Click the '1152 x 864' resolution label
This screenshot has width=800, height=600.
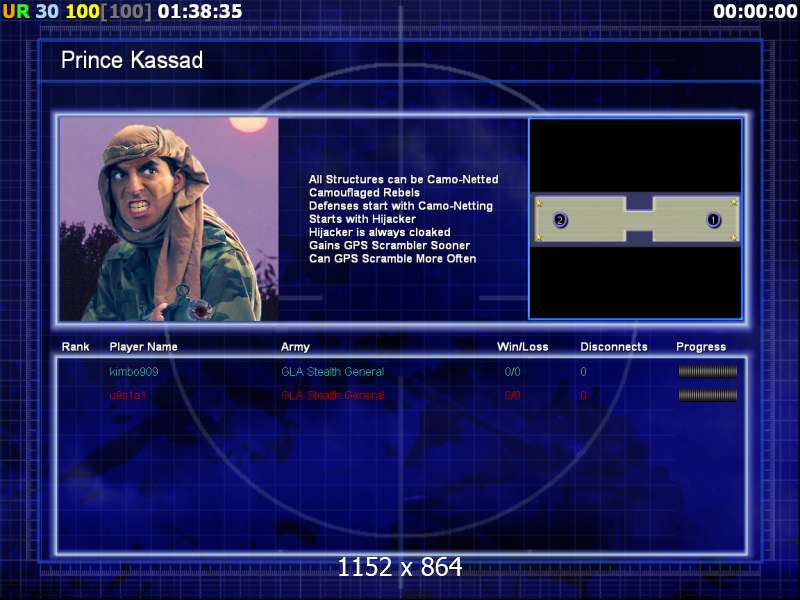tap(400, 567)
